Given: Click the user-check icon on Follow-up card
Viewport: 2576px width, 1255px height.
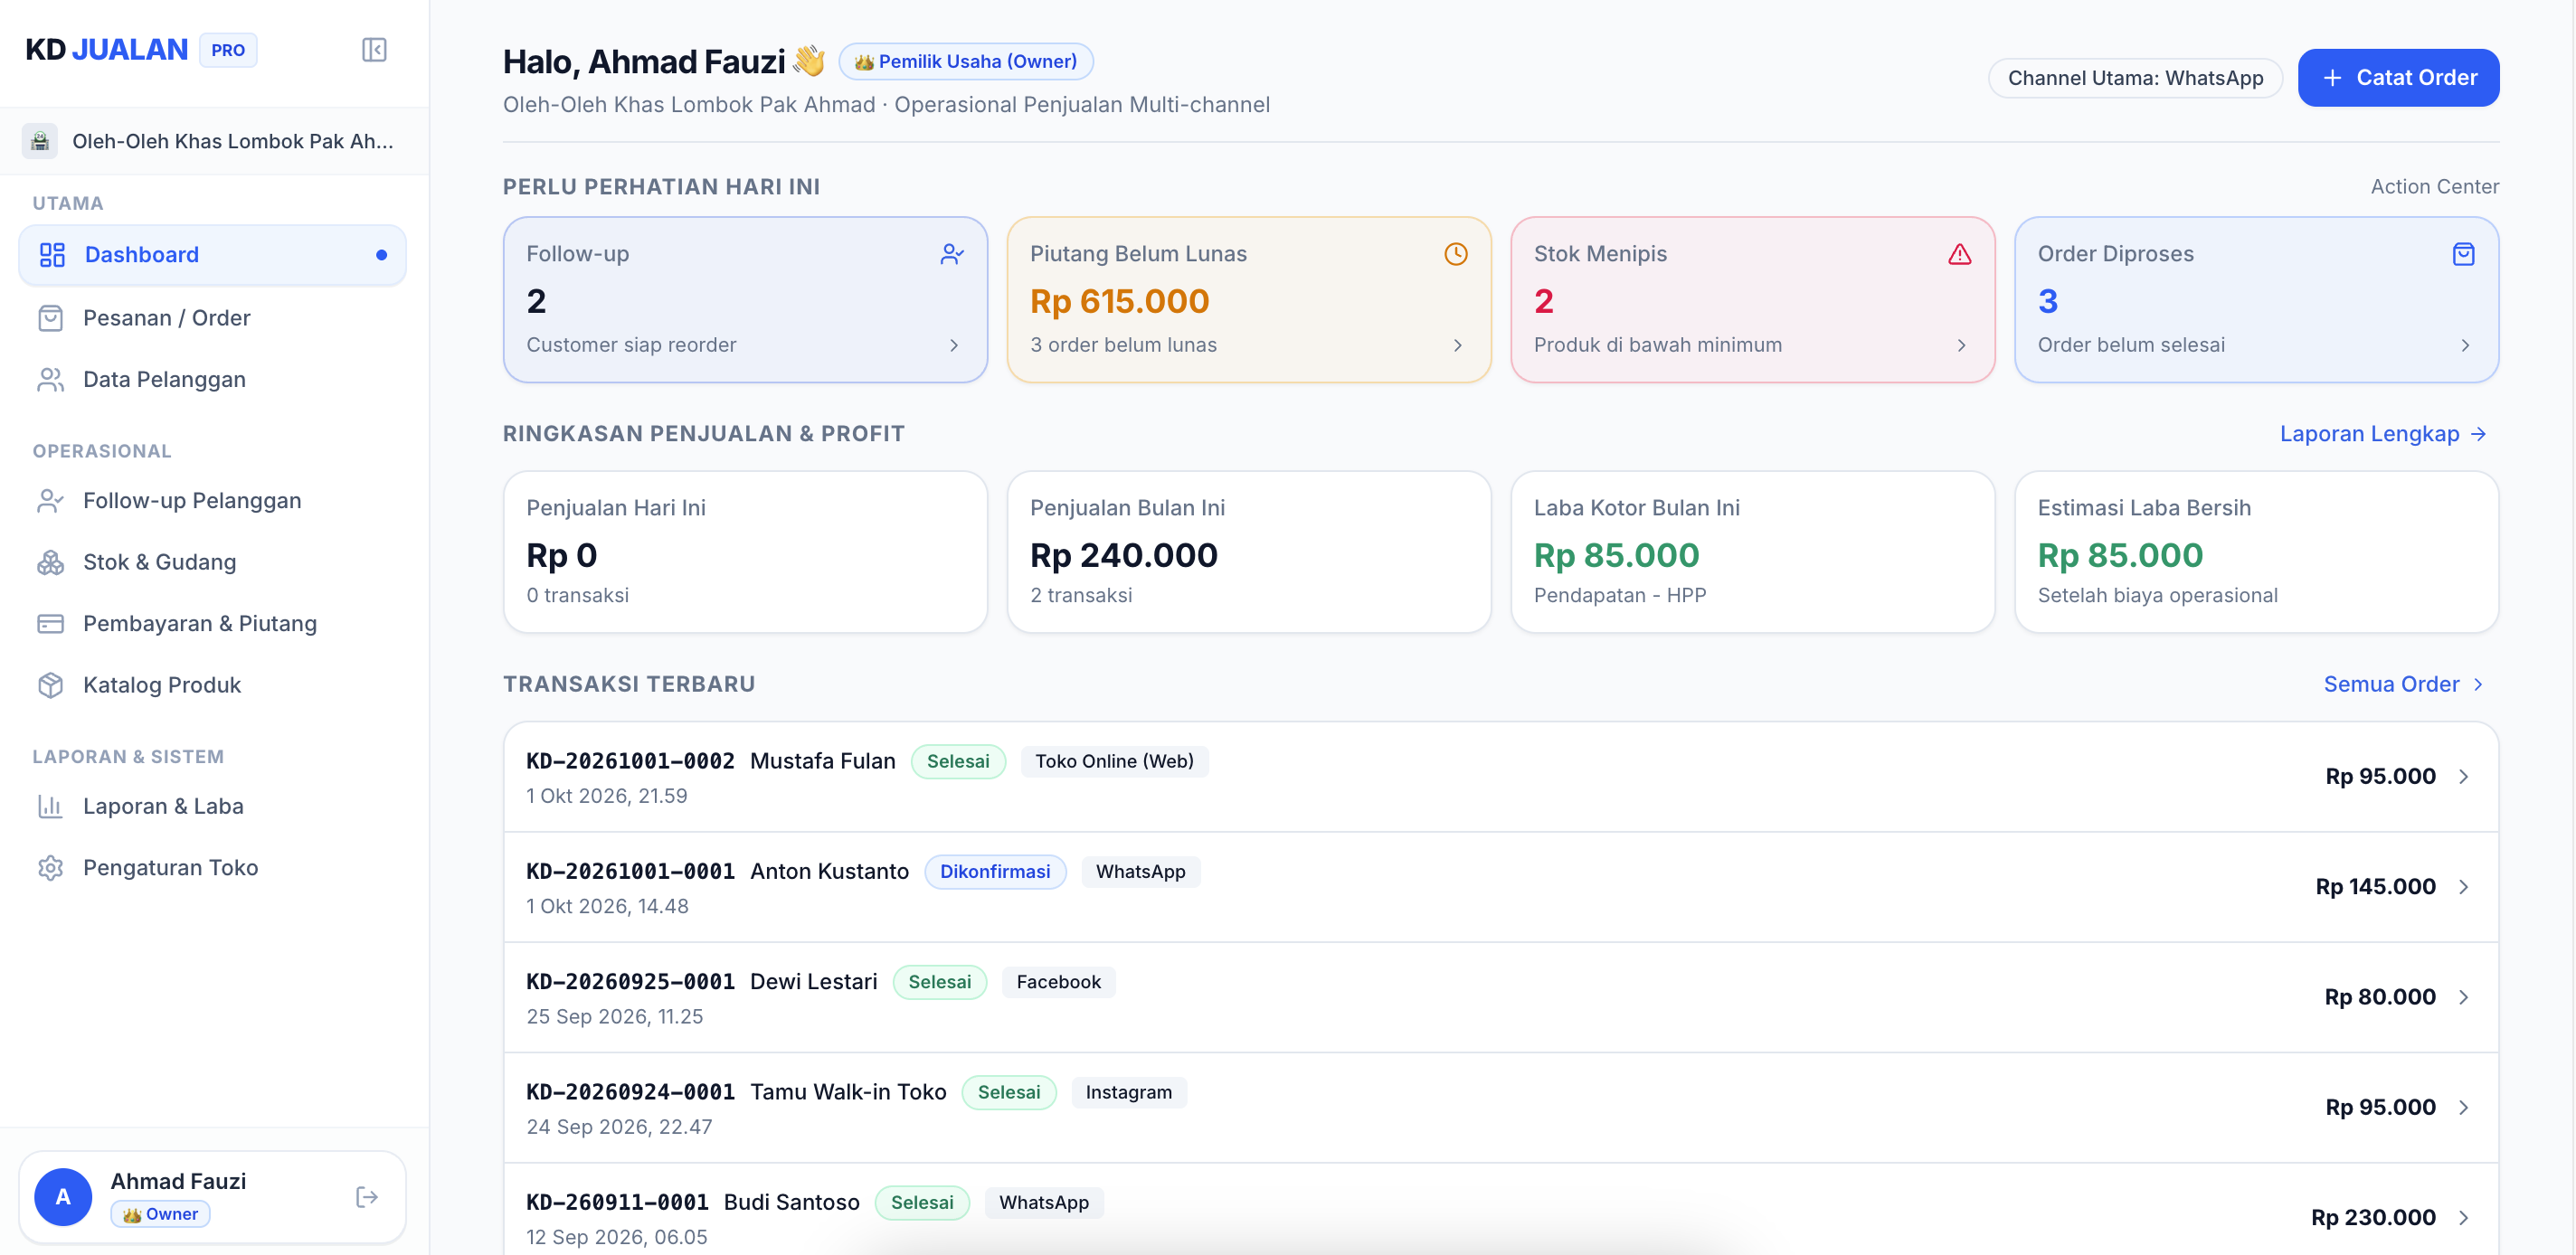Looking at the screenshot, I should pyautogui.click(x=952, y=254).
